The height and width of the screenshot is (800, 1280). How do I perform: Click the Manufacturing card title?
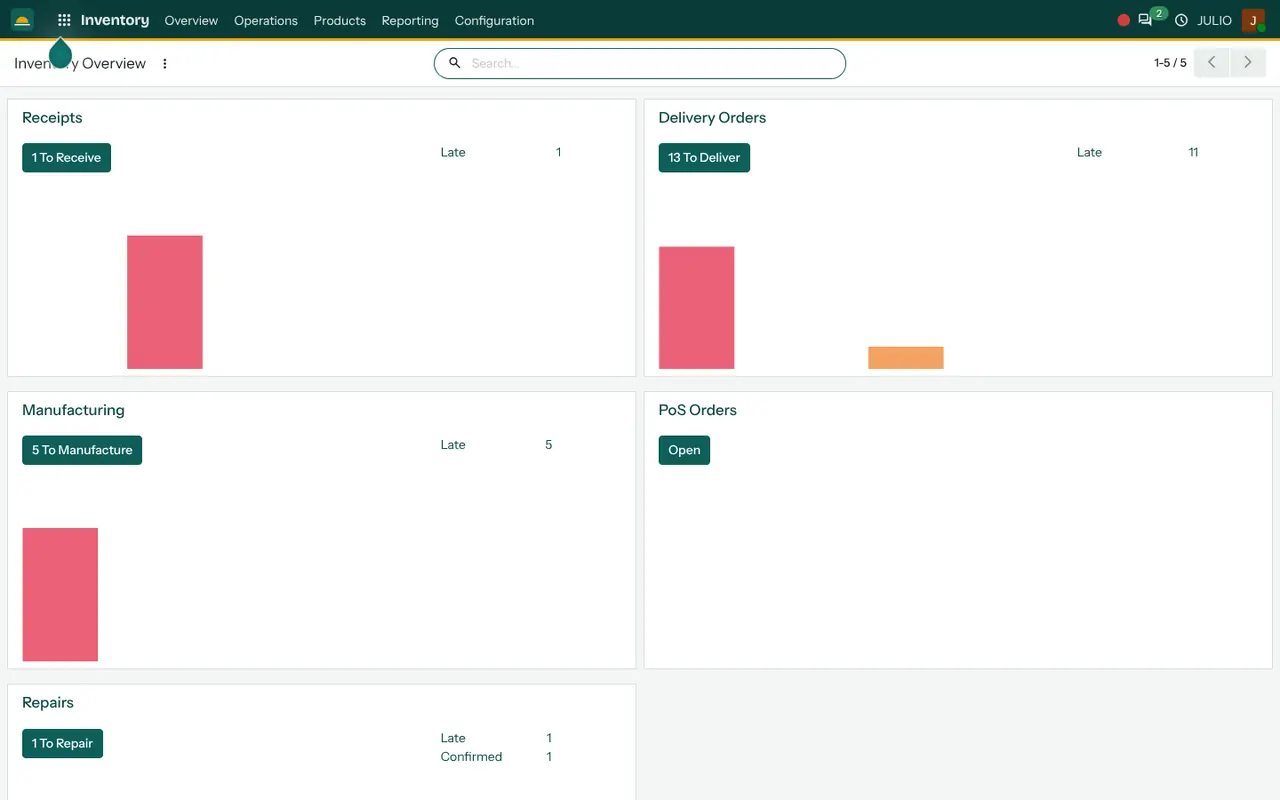pyautogui.click(x=73, y=410)
